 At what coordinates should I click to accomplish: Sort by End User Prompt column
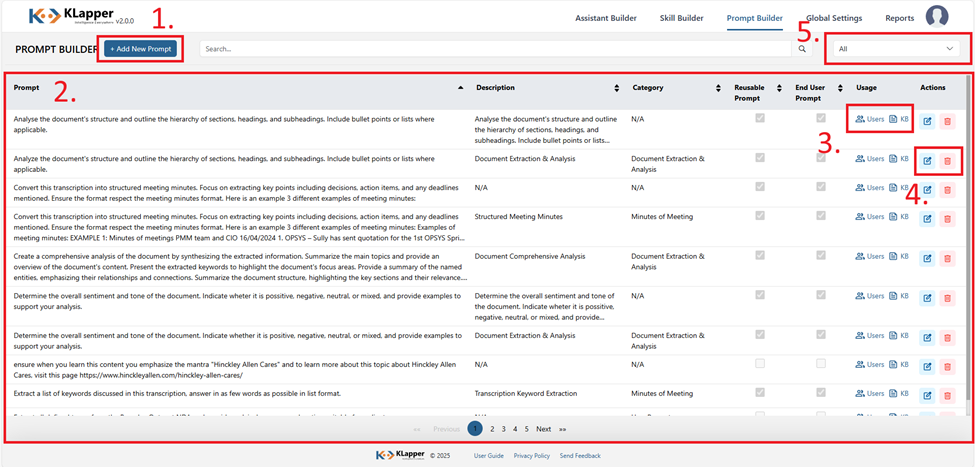[x=839, y=88]
